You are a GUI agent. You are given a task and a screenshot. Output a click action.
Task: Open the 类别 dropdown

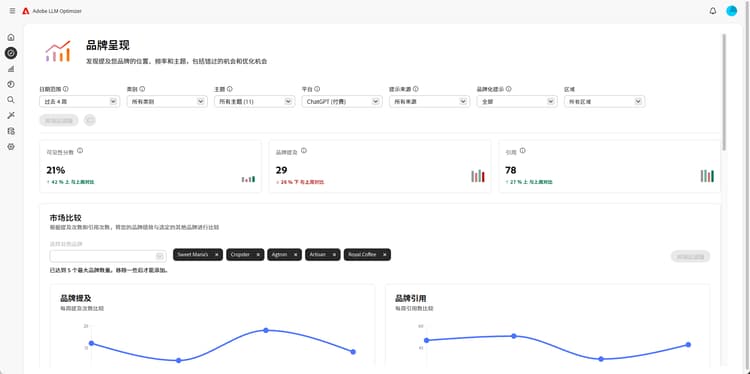click(x=167, y=101)
